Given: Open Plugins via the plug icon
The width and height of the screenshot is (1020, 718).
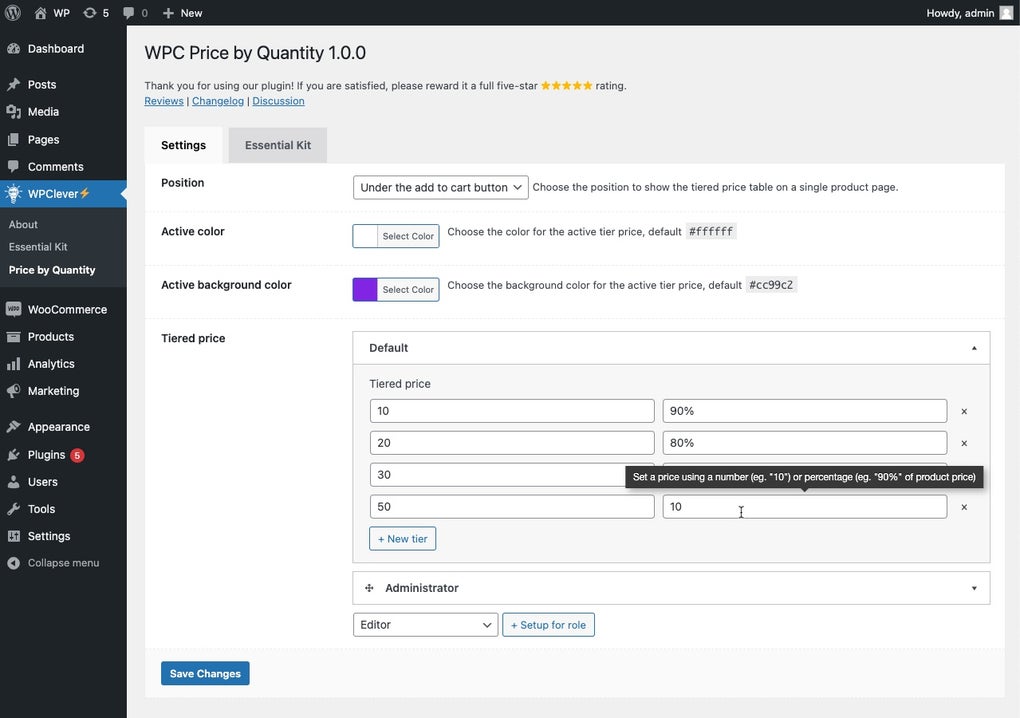Looking at the screenshot, I should pyautogui.click(x=14, y=454).
